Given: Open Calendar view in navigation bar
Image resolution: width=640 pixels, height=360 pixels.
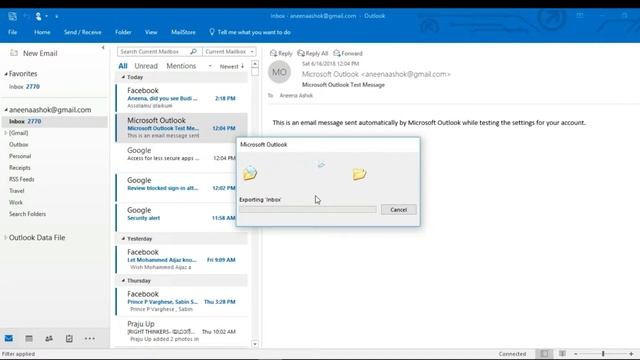Looking at the screenshot, I should [29, 338].
